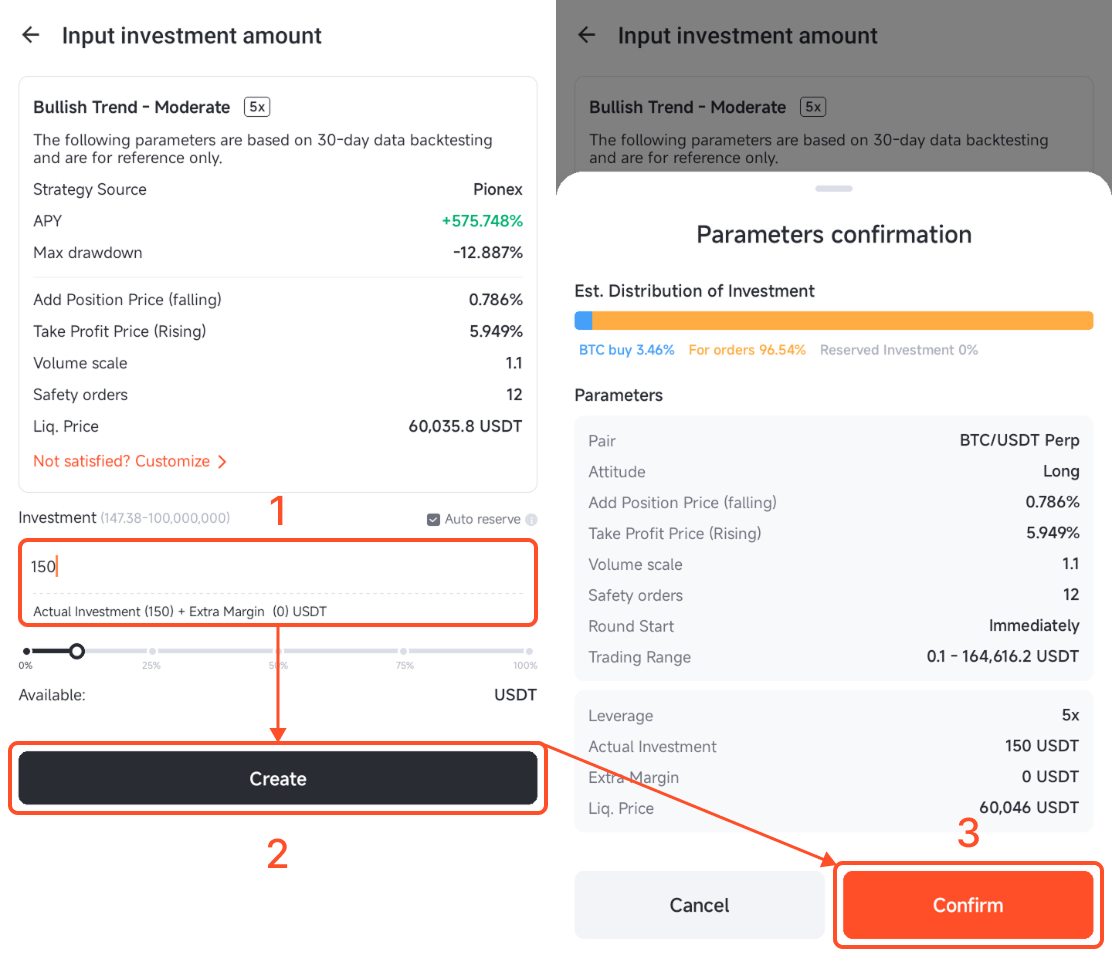Grab the bottom sheet drag handle

pyautogui.click(x=834, y=189)
